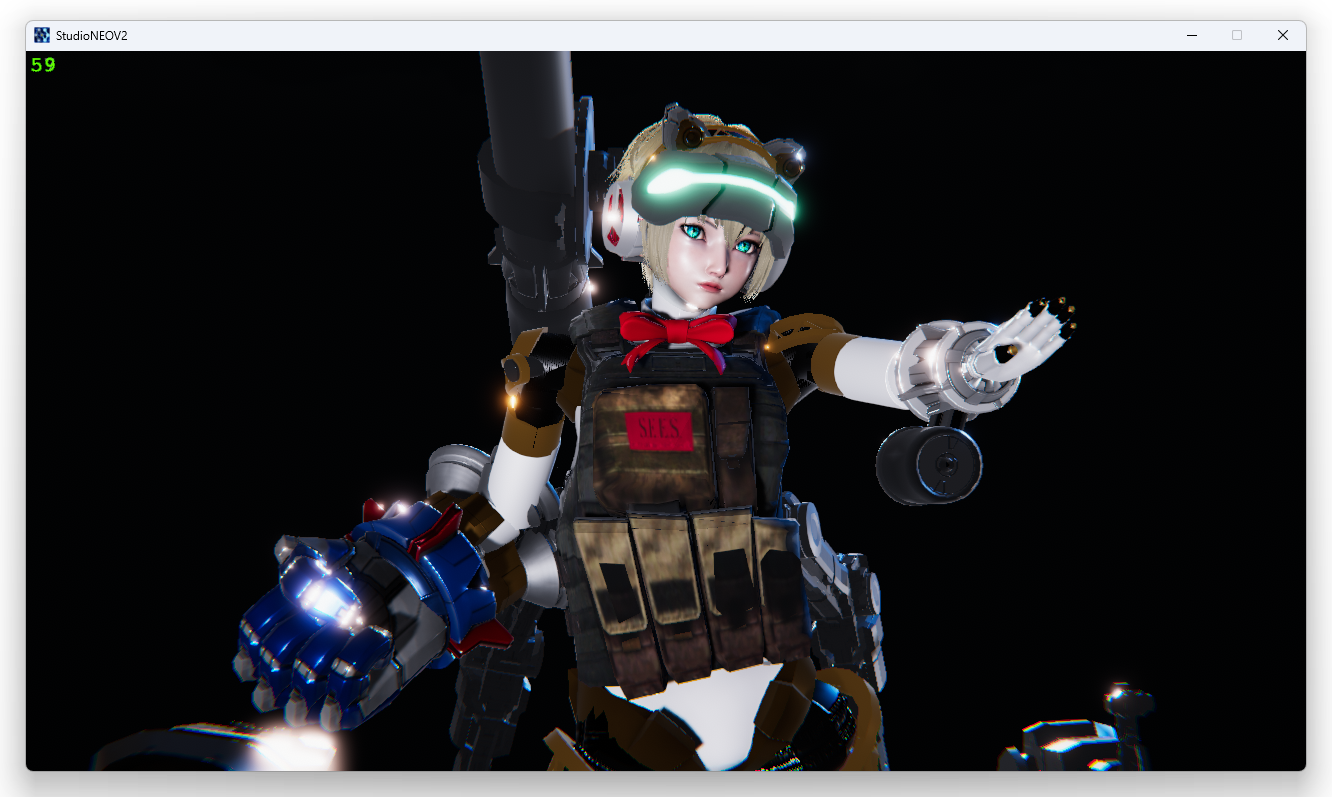Click the green "59" FPS counter

(x=43, y=65)
